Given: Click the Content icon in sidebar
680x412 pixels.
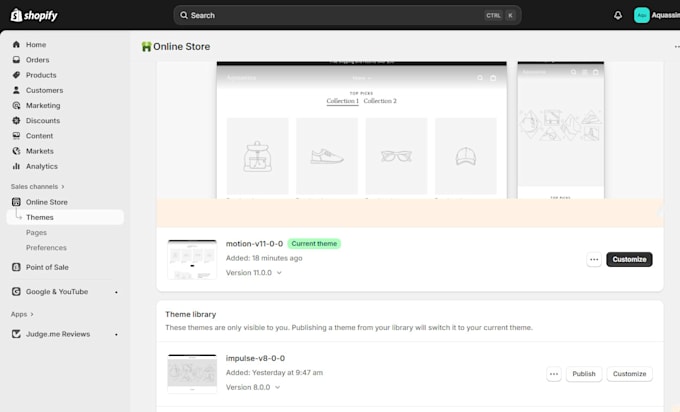Looking at the screenshot, I should pyautogui.click(x=16, y=135).
